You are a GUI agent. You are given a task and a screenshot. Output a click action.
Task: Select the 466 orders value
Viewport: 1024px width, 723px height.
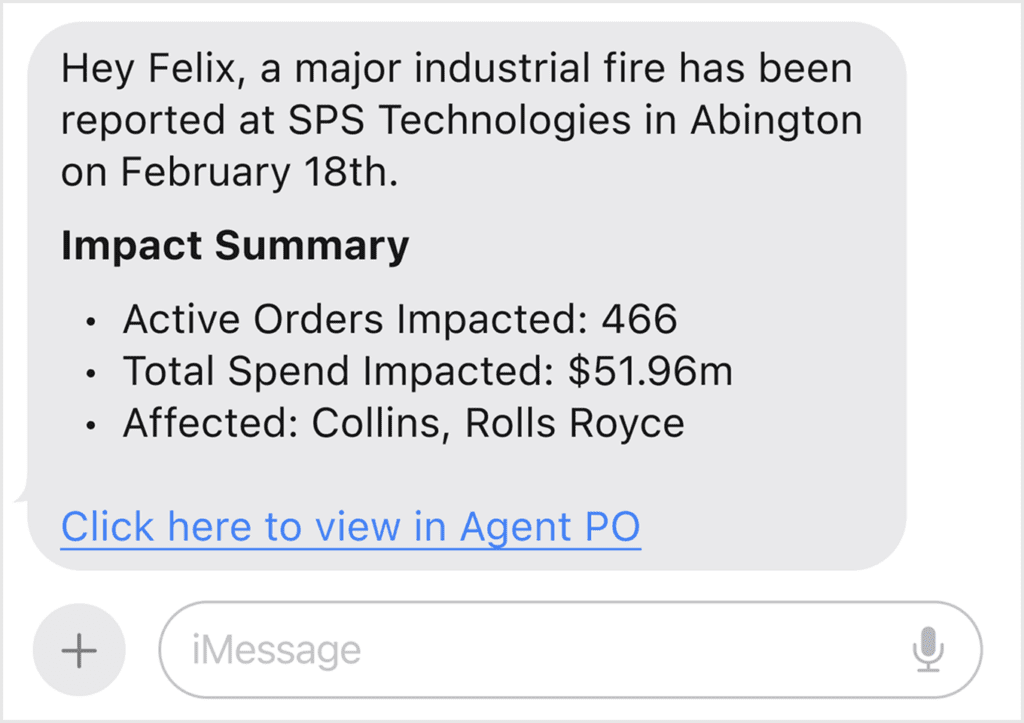tap(639, 320)
